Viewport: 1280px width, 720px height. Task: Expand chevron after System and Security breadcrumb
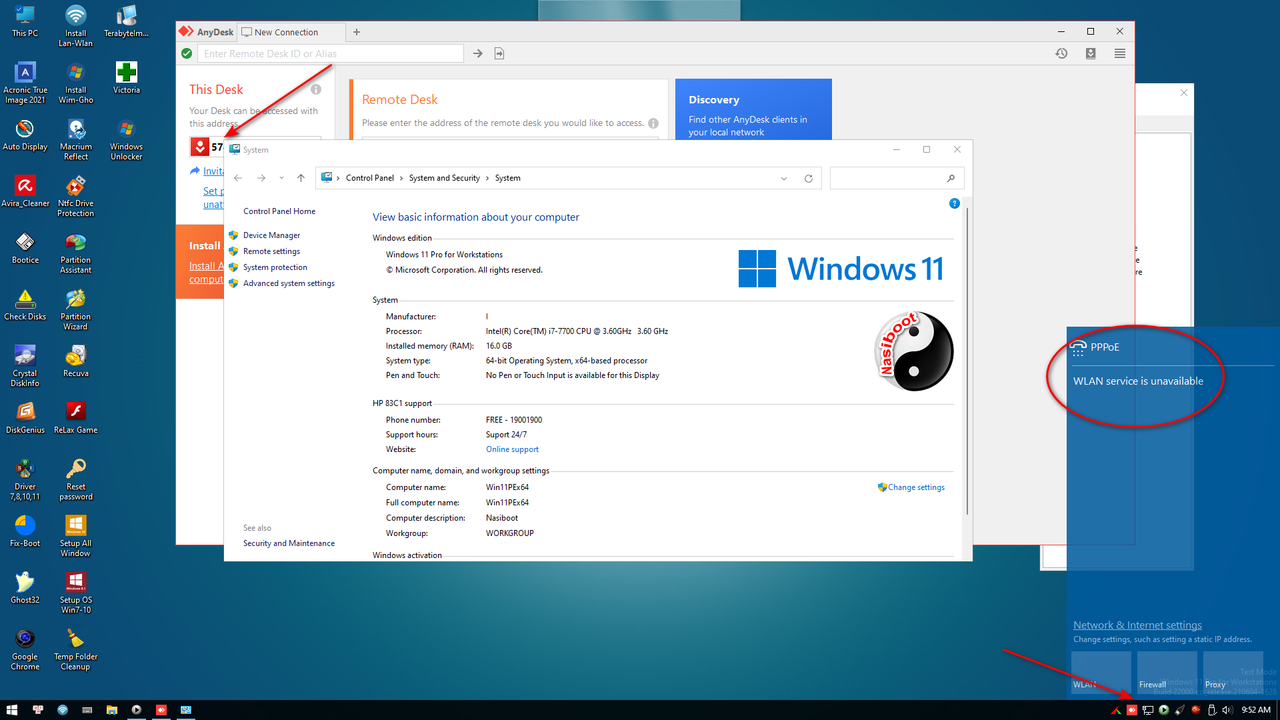[x=488, y=178]
